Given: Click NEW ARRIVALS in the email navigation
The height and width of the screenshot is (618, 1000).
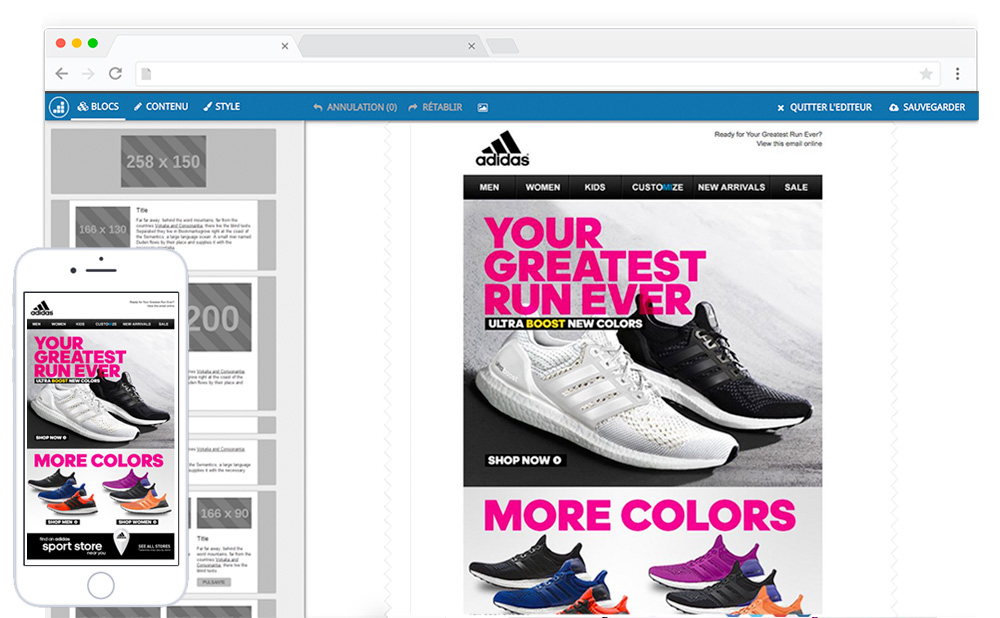Looking at the screenshot, I should click(x=731, y=187).
